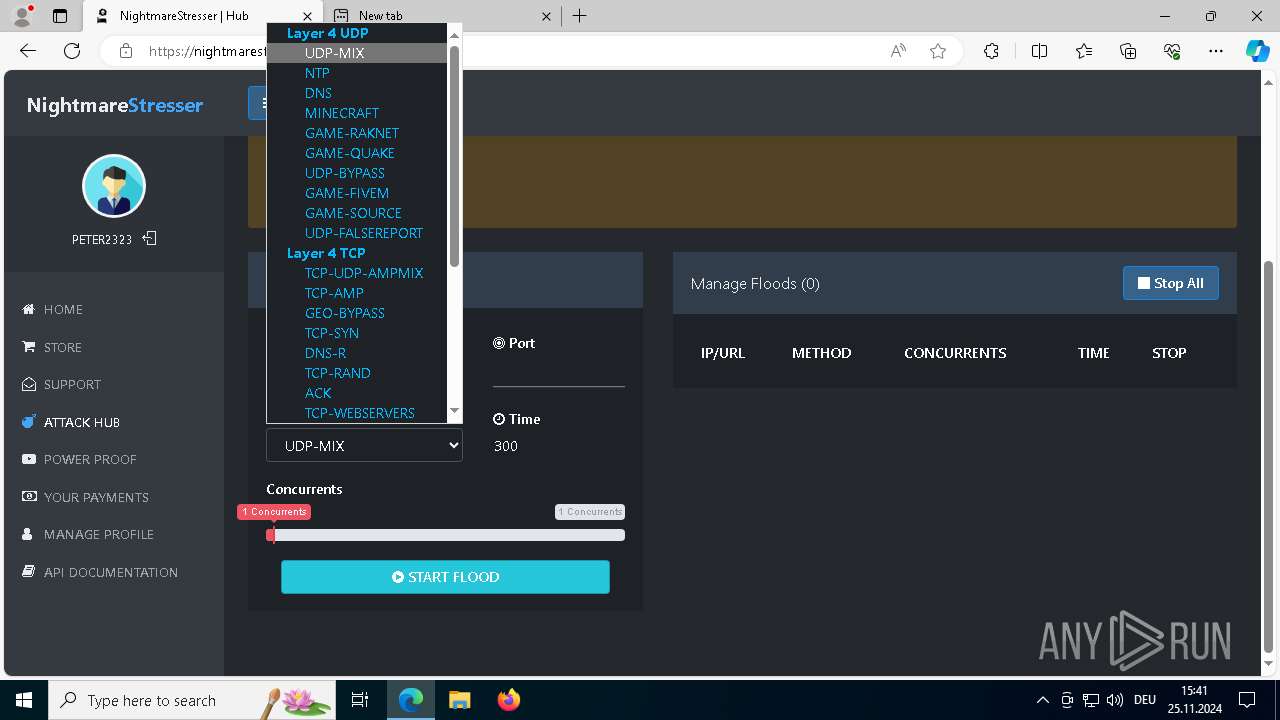
Task: Choose UDP-BYPASS from the method list
Action: 357,173
